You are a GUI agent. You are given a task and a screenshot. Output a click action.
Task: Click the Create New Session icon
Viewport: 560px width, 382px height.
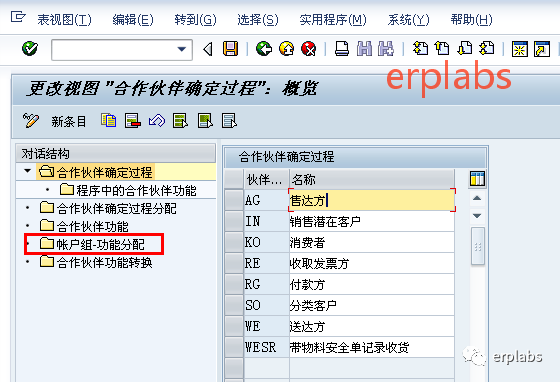click(x=520, y=49)
